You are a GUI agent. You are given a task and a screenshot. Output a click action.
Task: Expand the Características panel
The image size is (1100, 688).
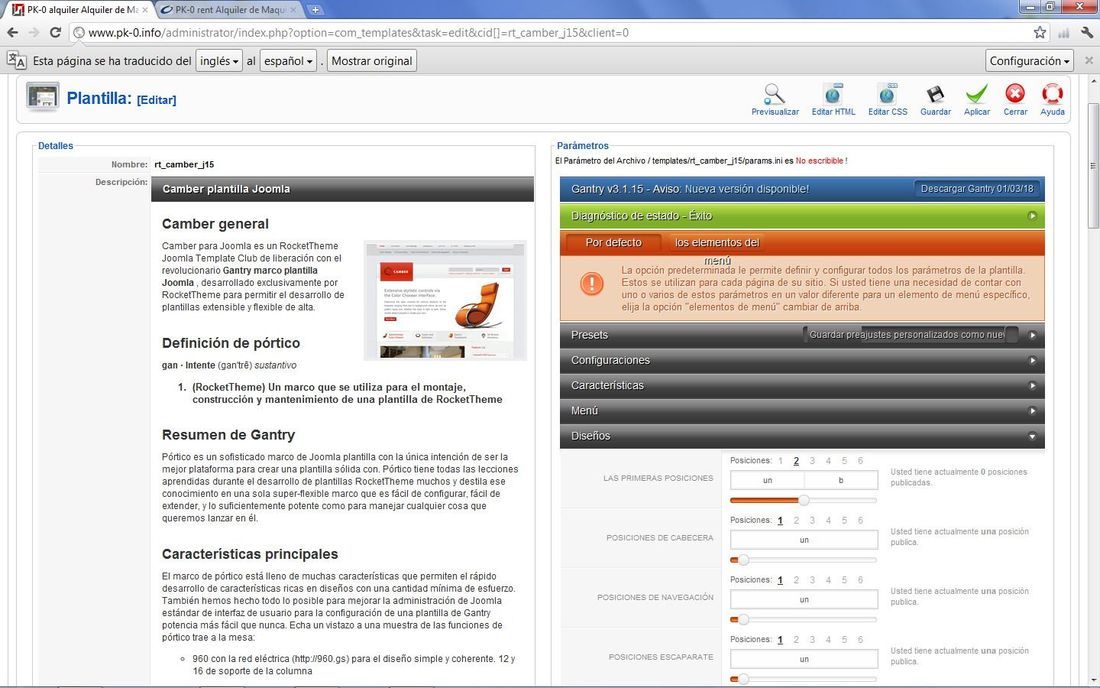(802, 386)
